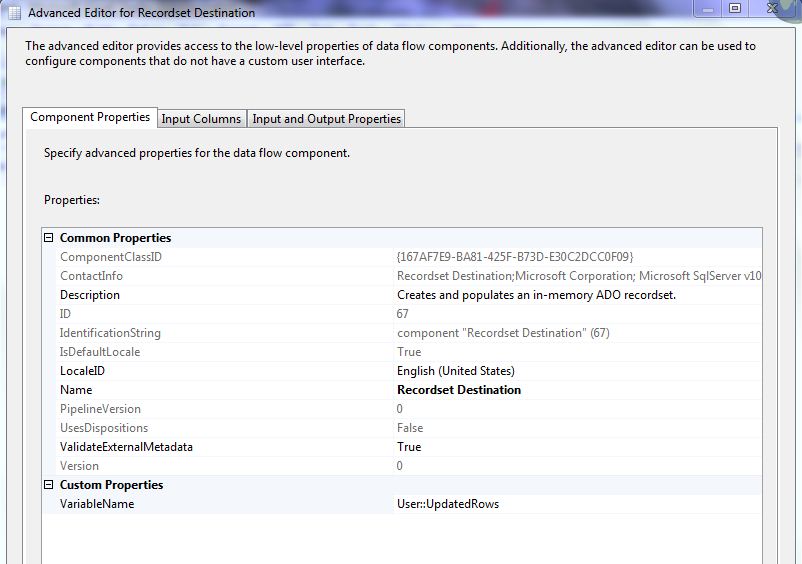Select the ValidateExternalMetadata property label
This screenshot has width=802, height=564.
tap(126, 447)
